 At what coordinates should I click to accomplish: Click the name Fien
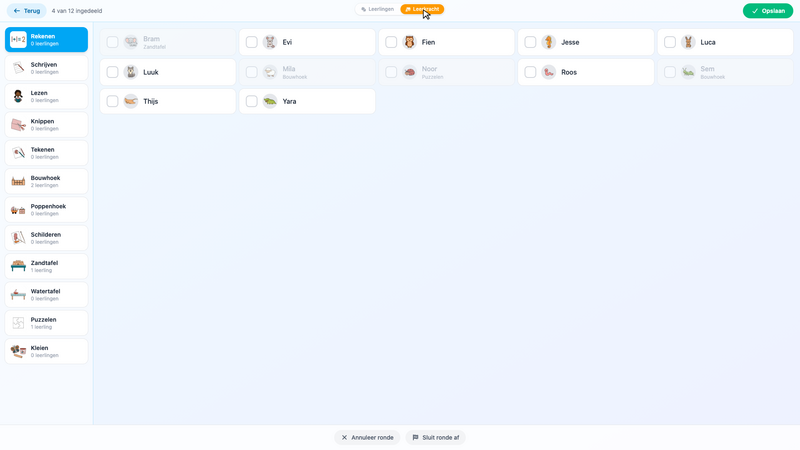[x=429, y=42]
